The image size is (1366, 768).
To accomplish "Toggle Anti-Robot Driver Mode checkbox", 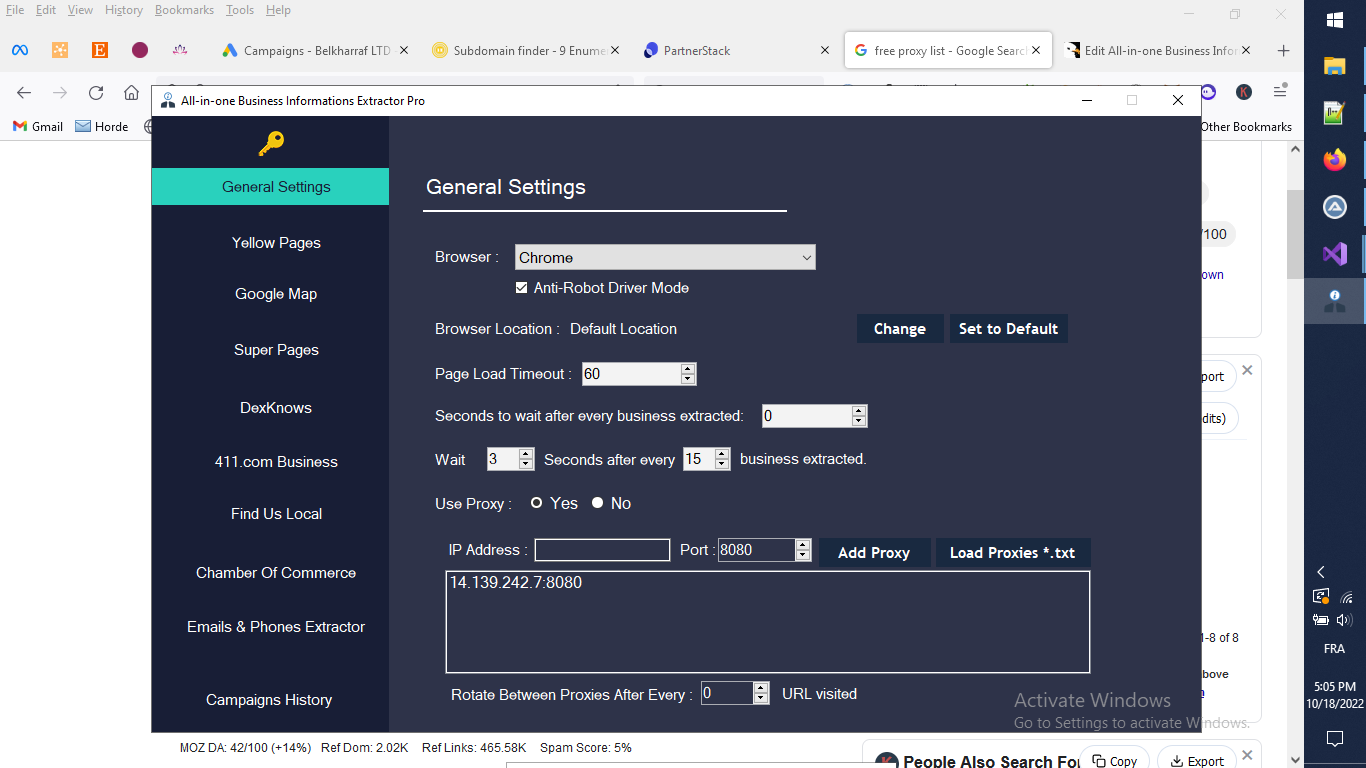I will (x=521, y=288).
